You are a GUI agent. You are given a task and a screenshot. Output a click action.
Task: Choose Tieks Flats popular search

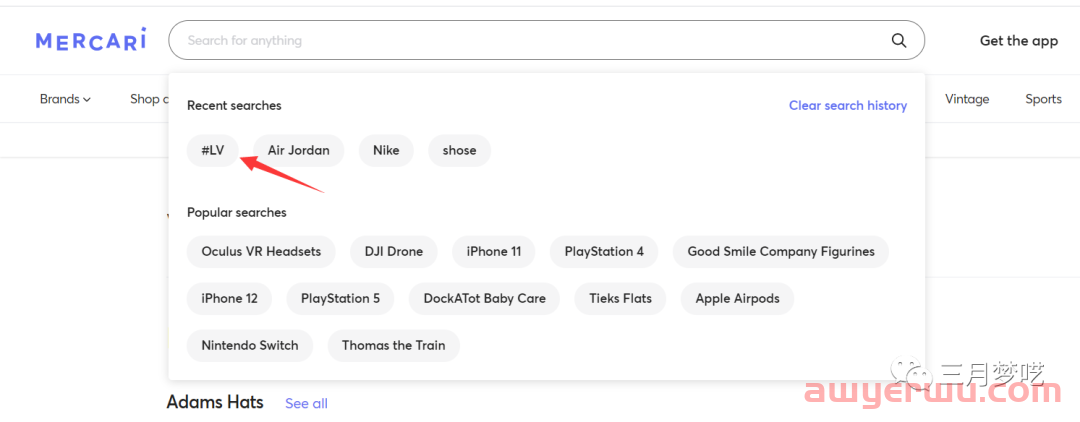pyautogui.click(x=620, y=298)
